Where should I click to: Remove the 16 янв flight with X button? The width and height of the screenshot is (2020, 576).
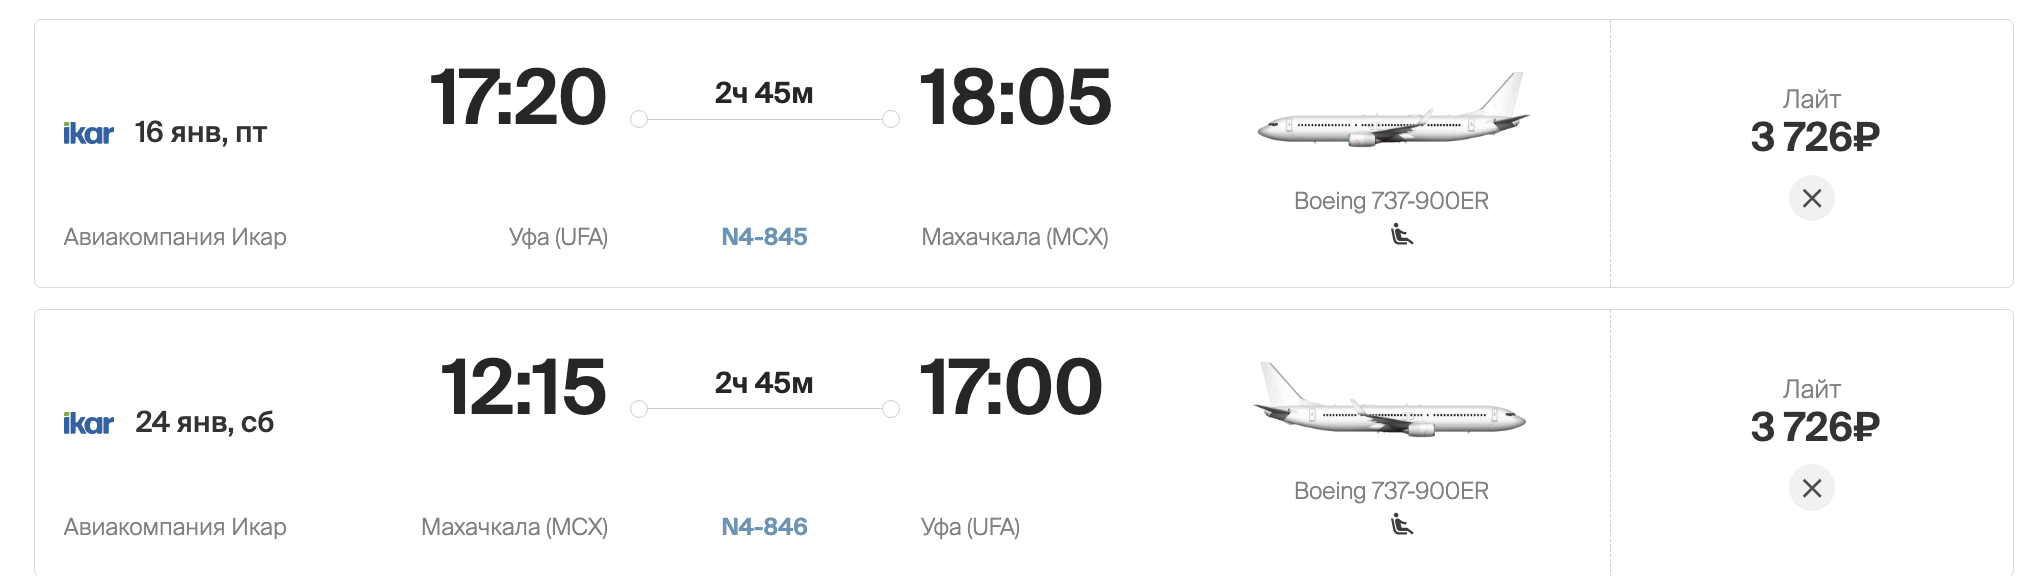[1811, 198]
